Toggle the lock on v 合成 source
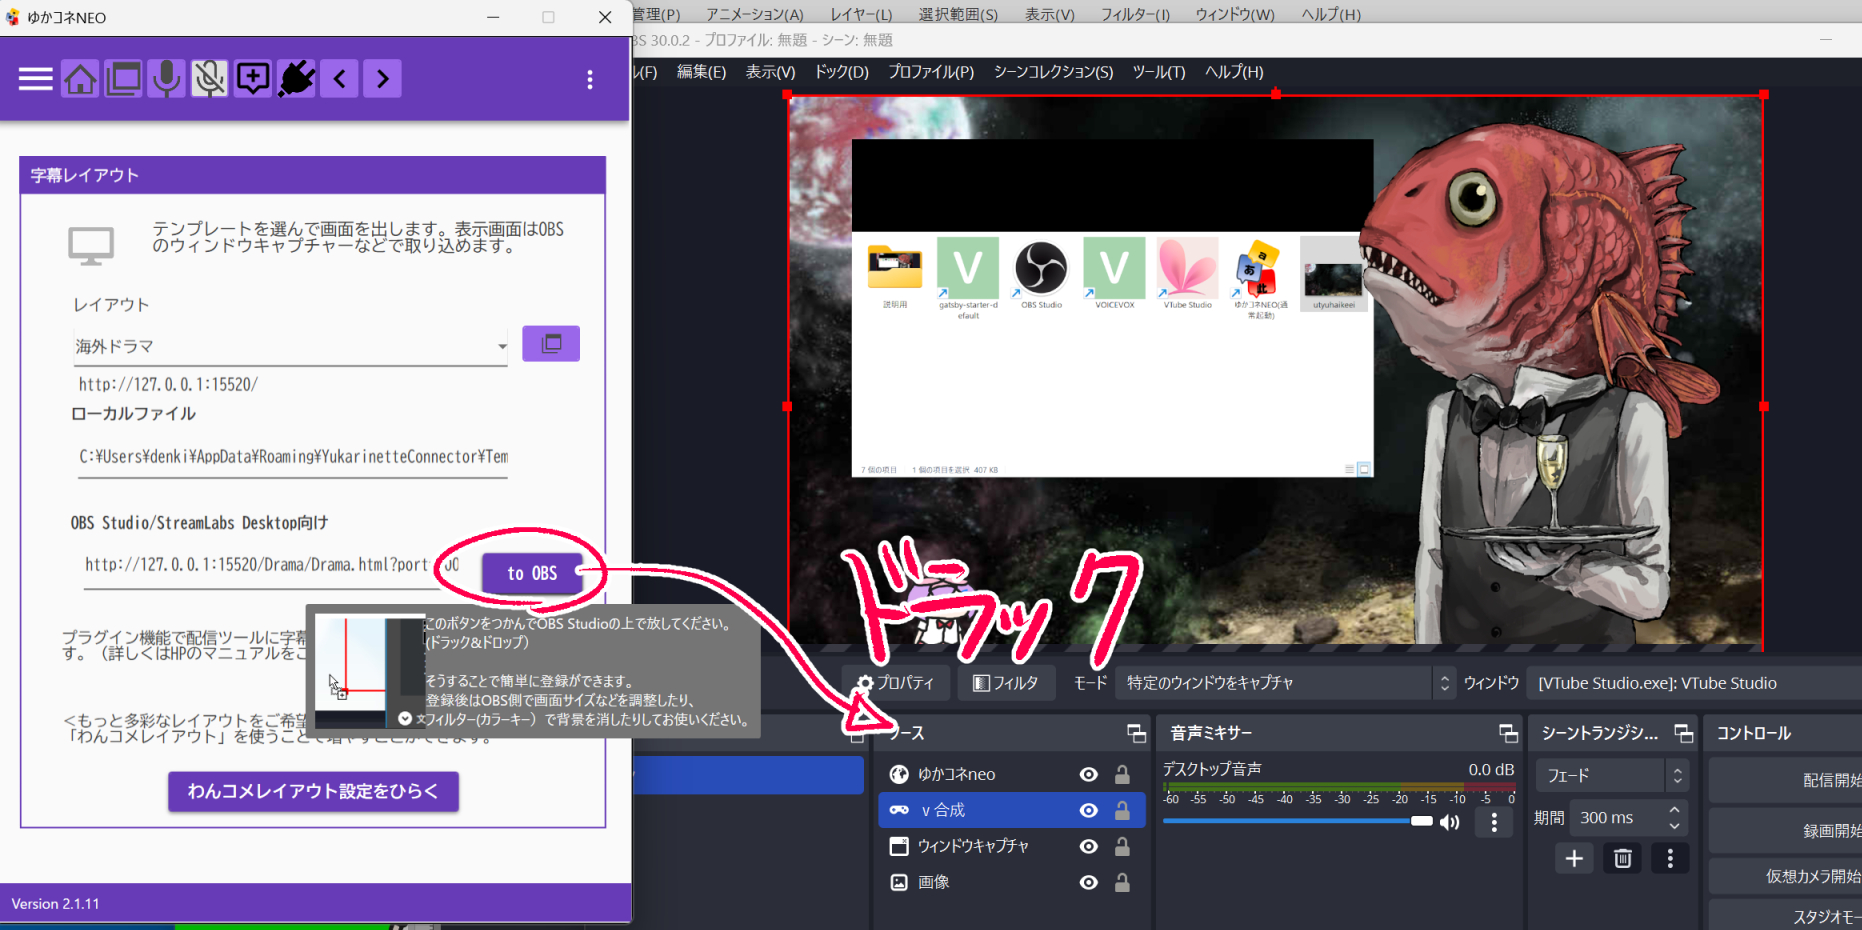 click(1123, 810)
